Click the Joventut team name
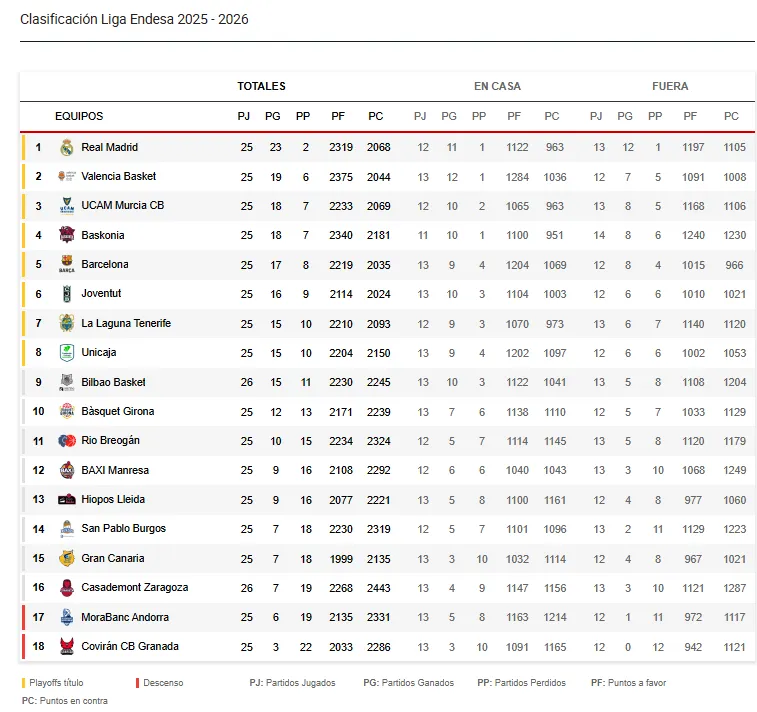This screenshot has width=757, height=712. tap(101, 293)
